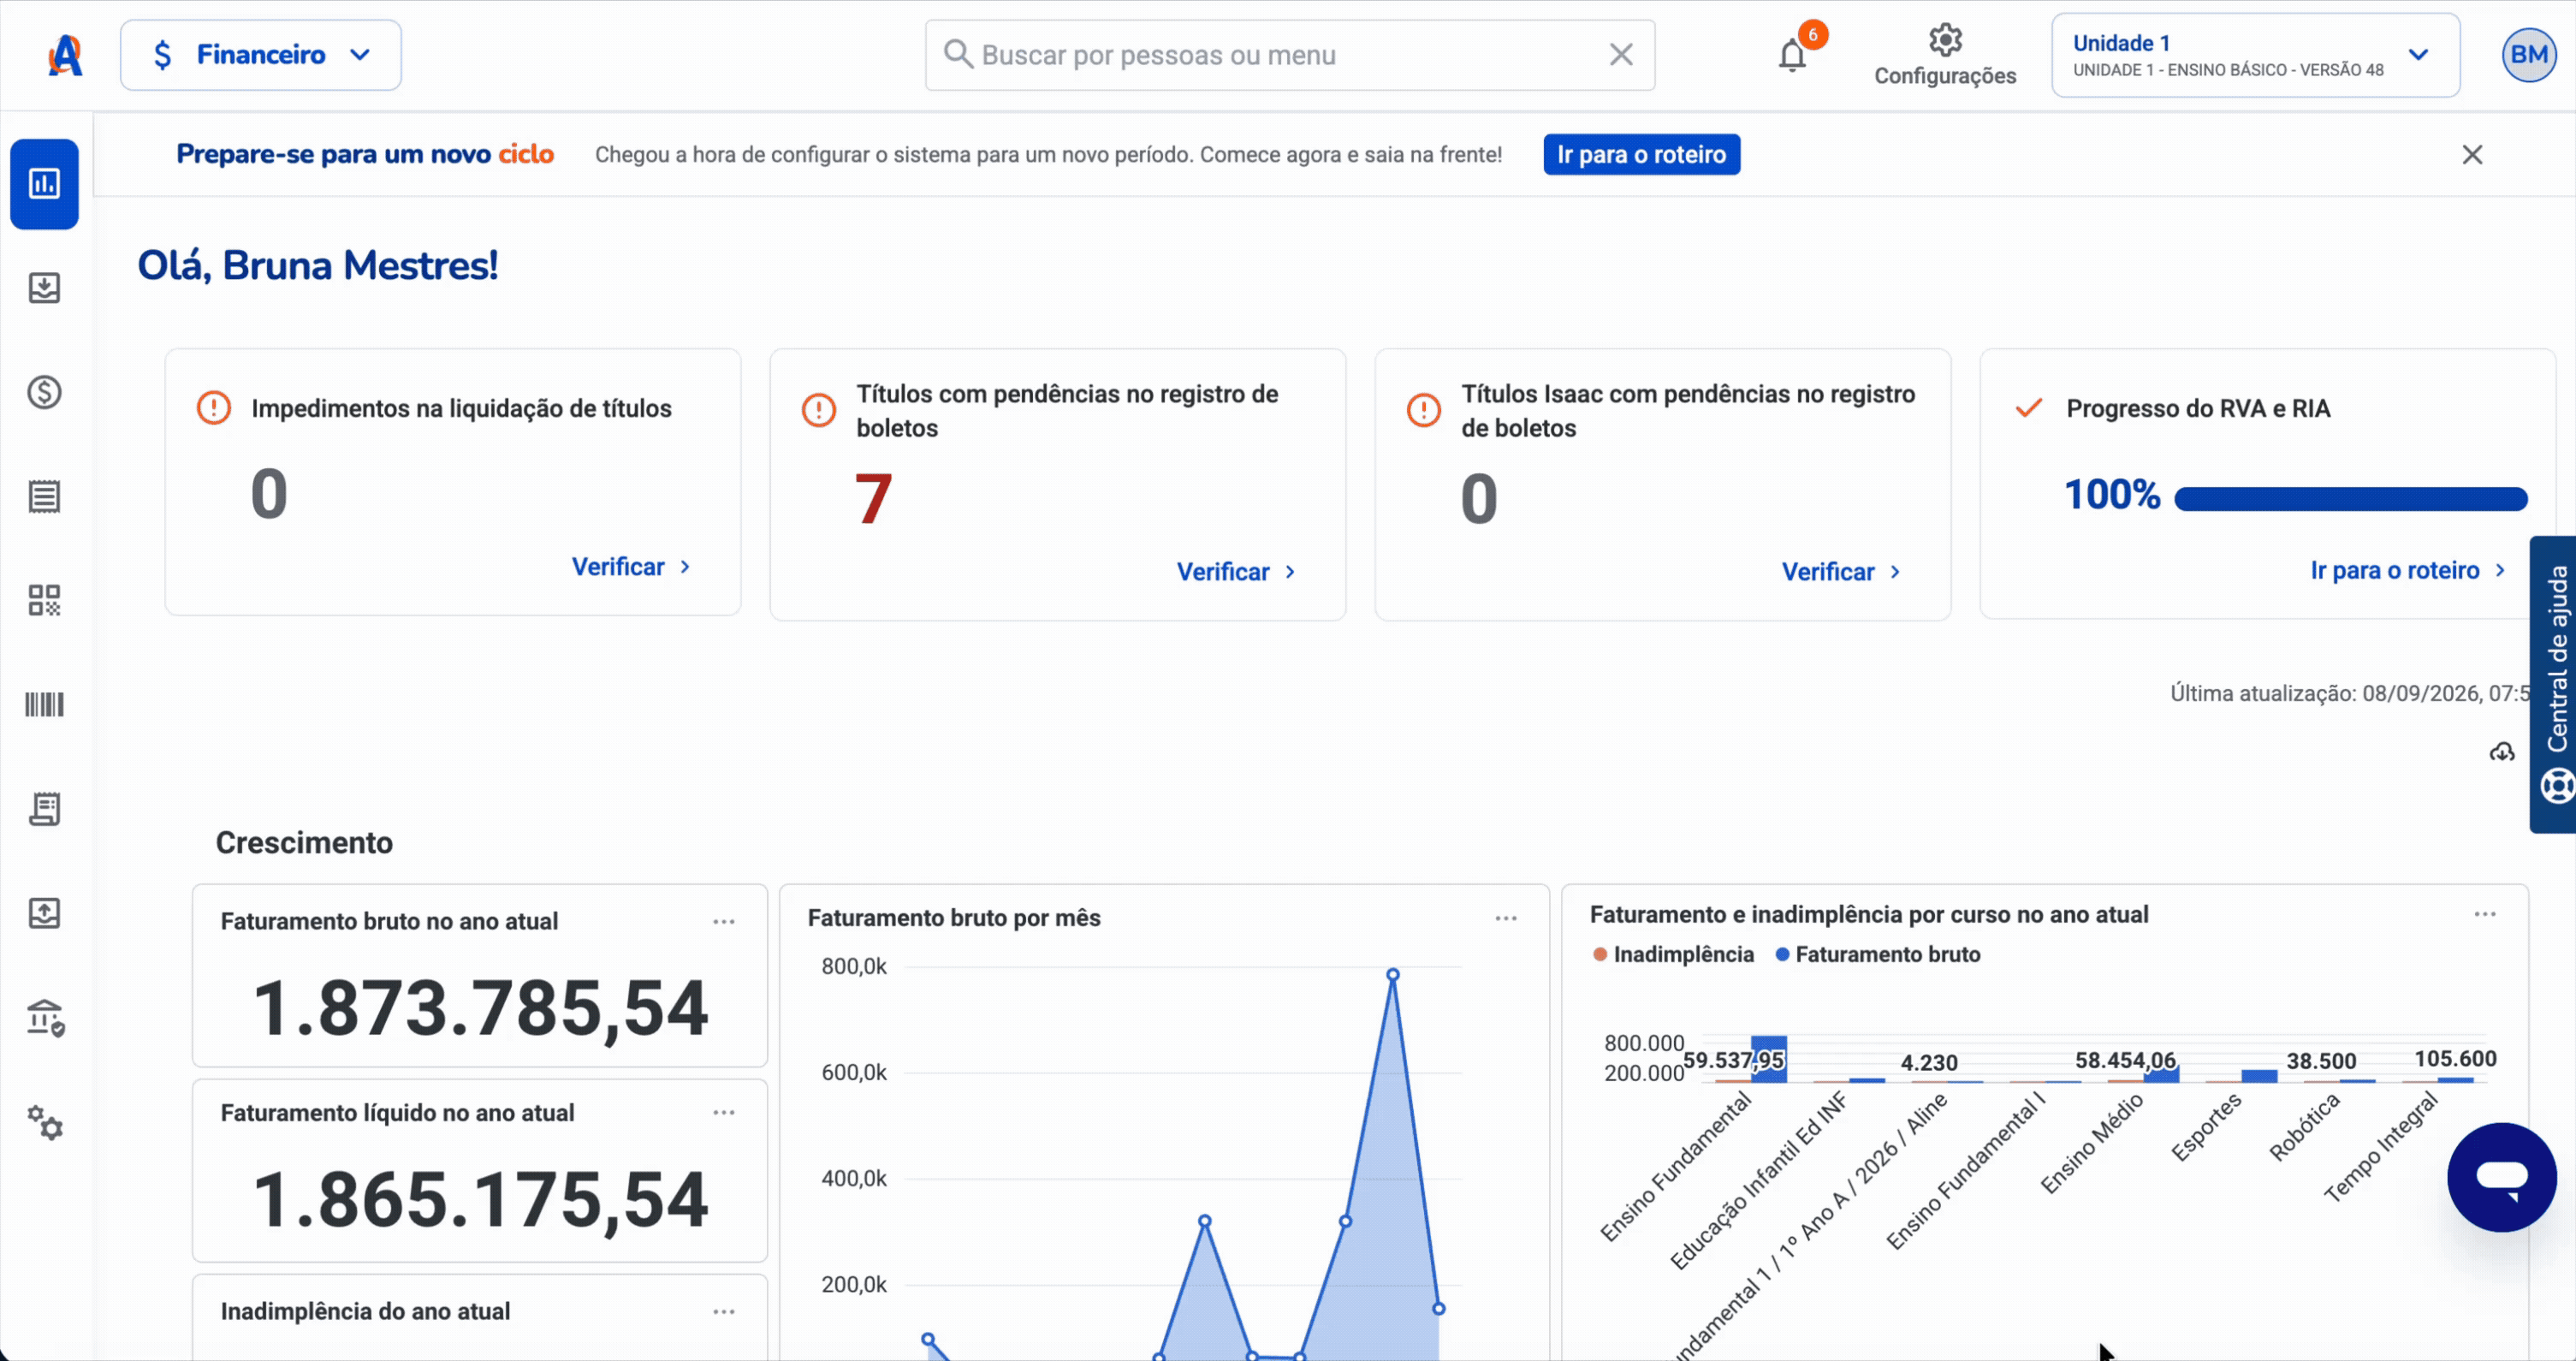Open the barcode sidebar icon
The width and height of the screenshot is (2576, 1361).
[44, 705]
